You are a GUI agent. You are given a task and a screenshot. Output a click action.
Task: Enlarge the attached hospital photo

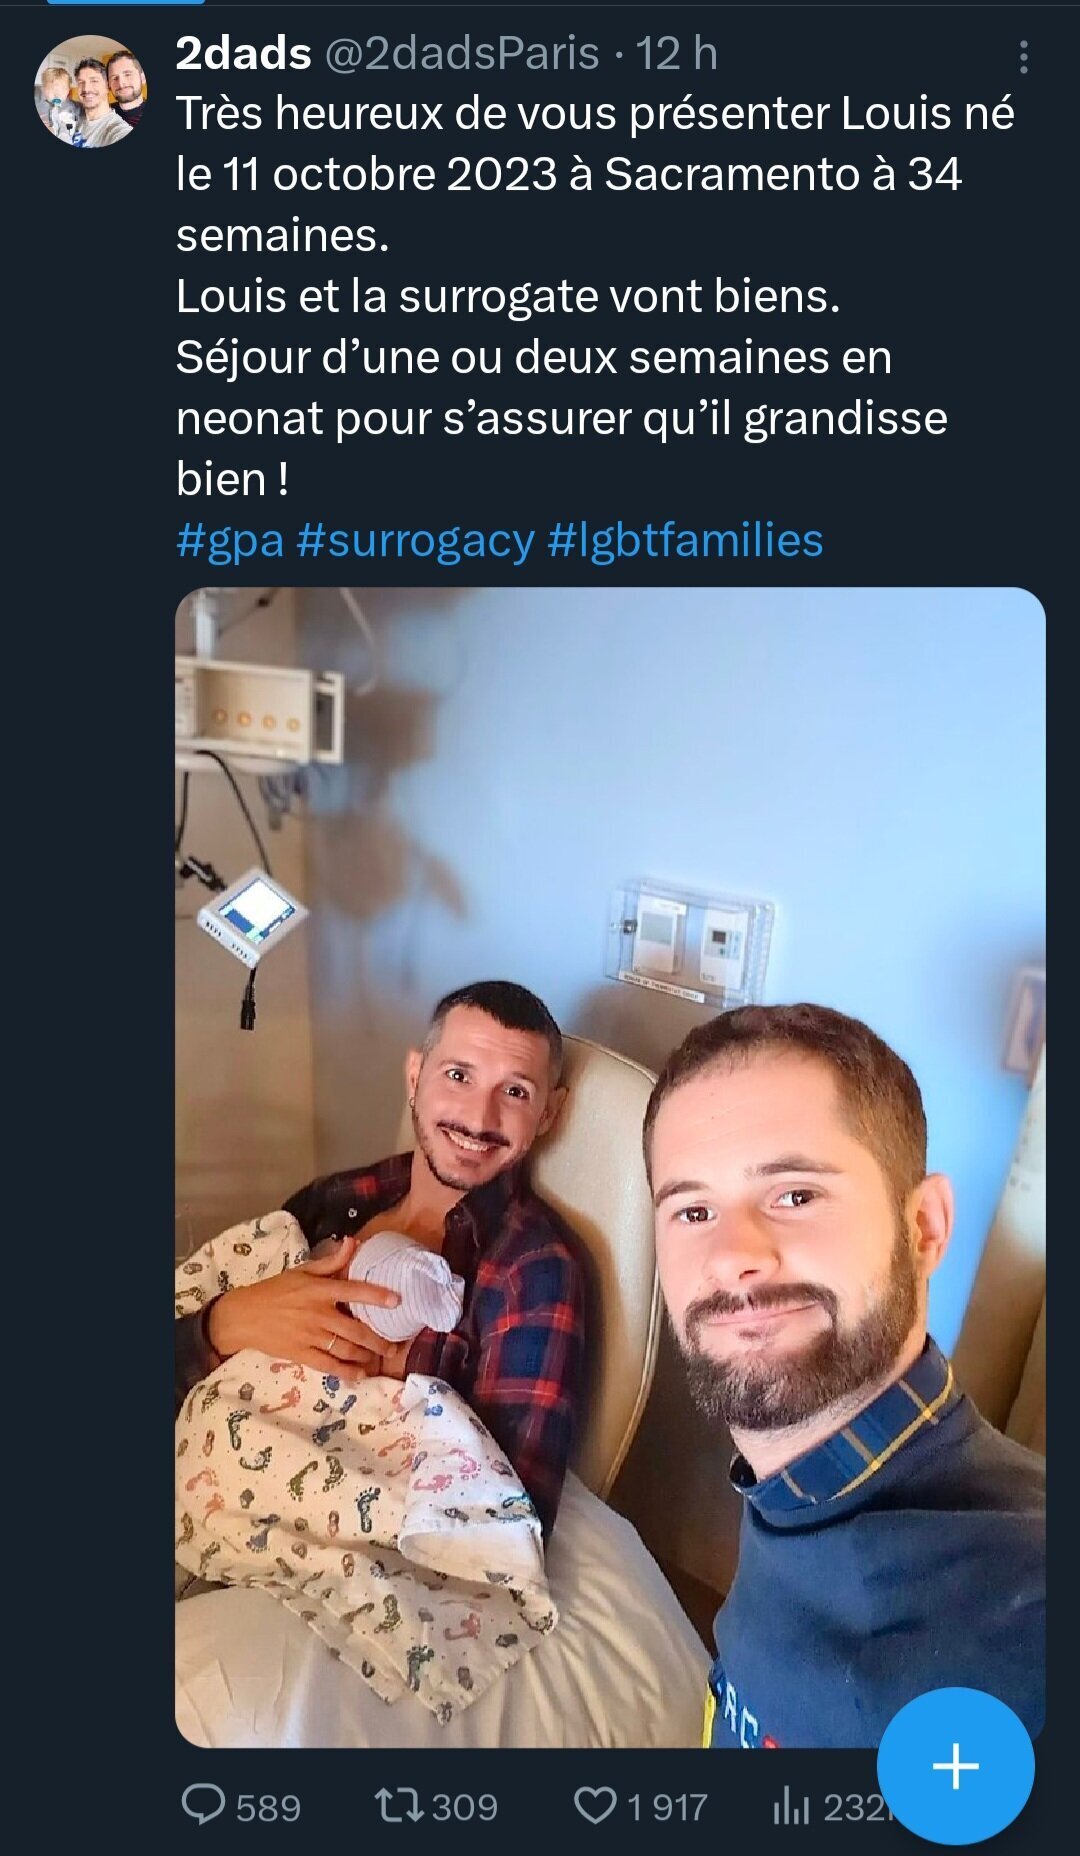(610, 1167)
